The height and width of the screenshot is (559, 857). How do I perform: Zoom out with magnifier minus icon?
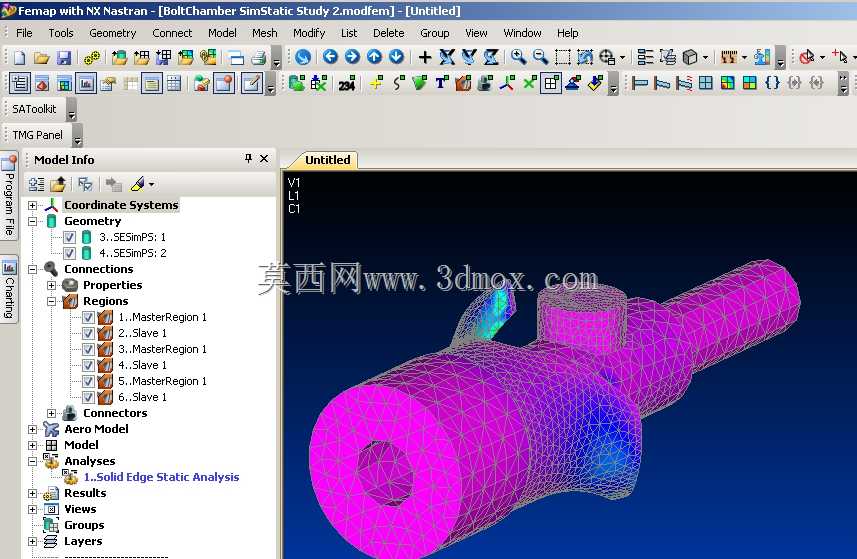540,57
